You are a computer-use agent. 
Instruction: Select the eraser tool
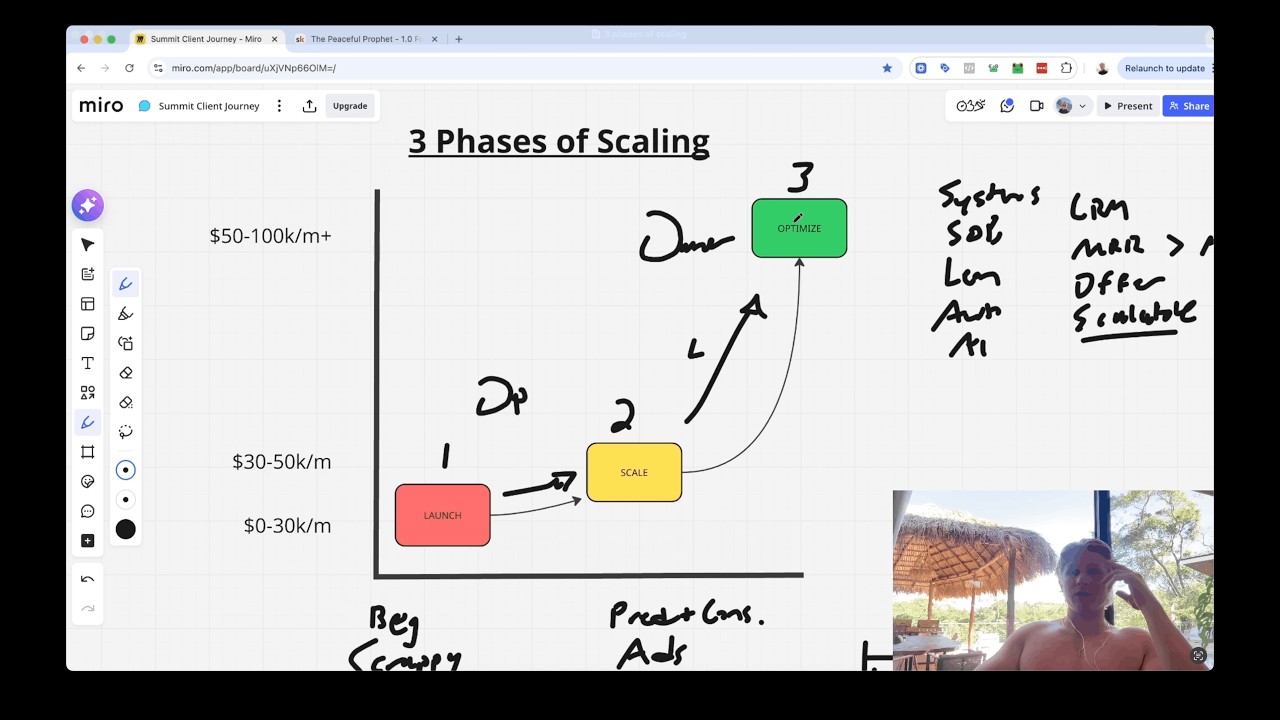click(126, 373)
